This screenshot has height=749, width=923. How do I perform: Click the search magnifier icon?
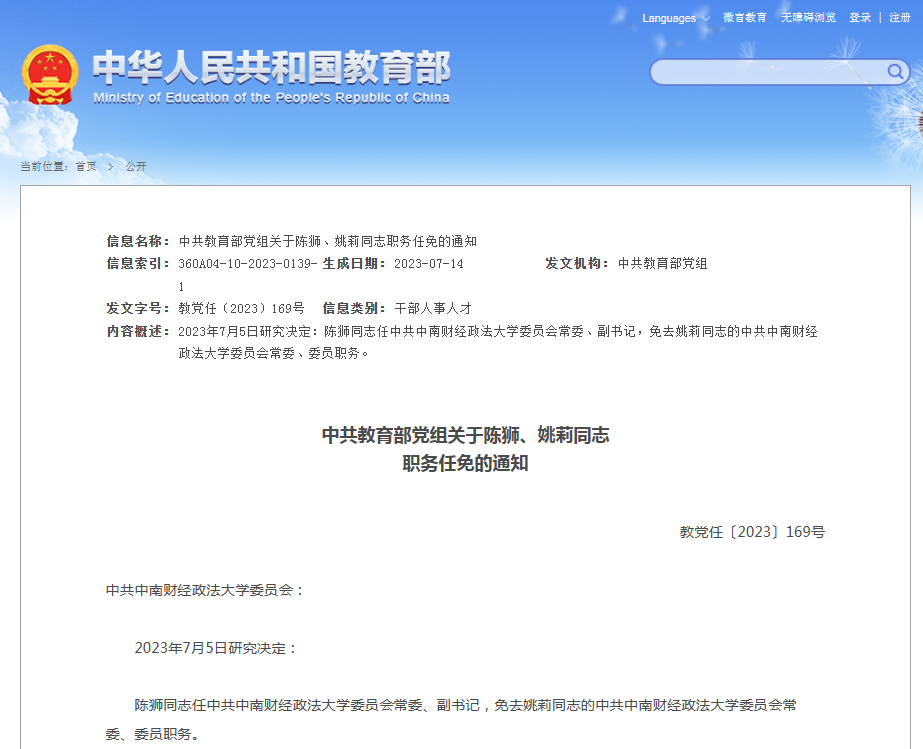pyautogui.click(x=895, y=72)
